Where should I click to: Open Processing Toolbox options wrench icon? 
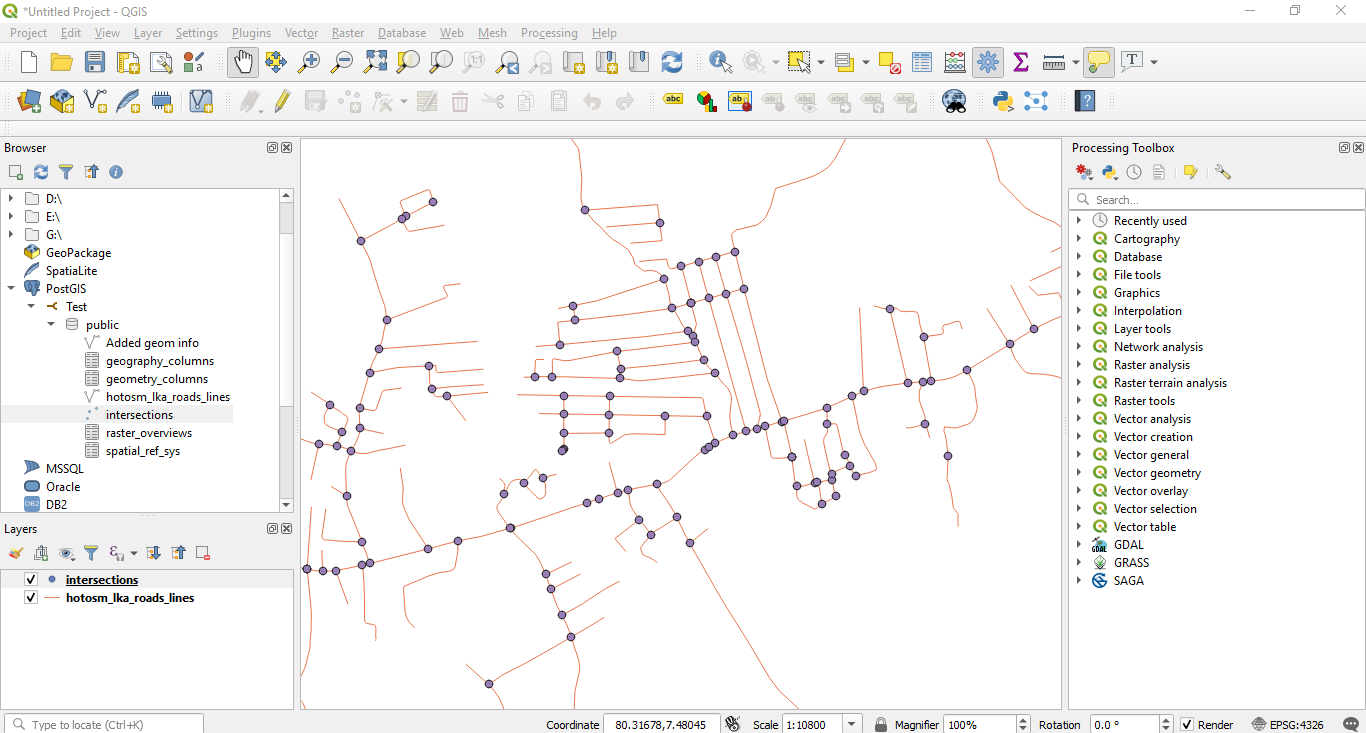(1222, 172)
